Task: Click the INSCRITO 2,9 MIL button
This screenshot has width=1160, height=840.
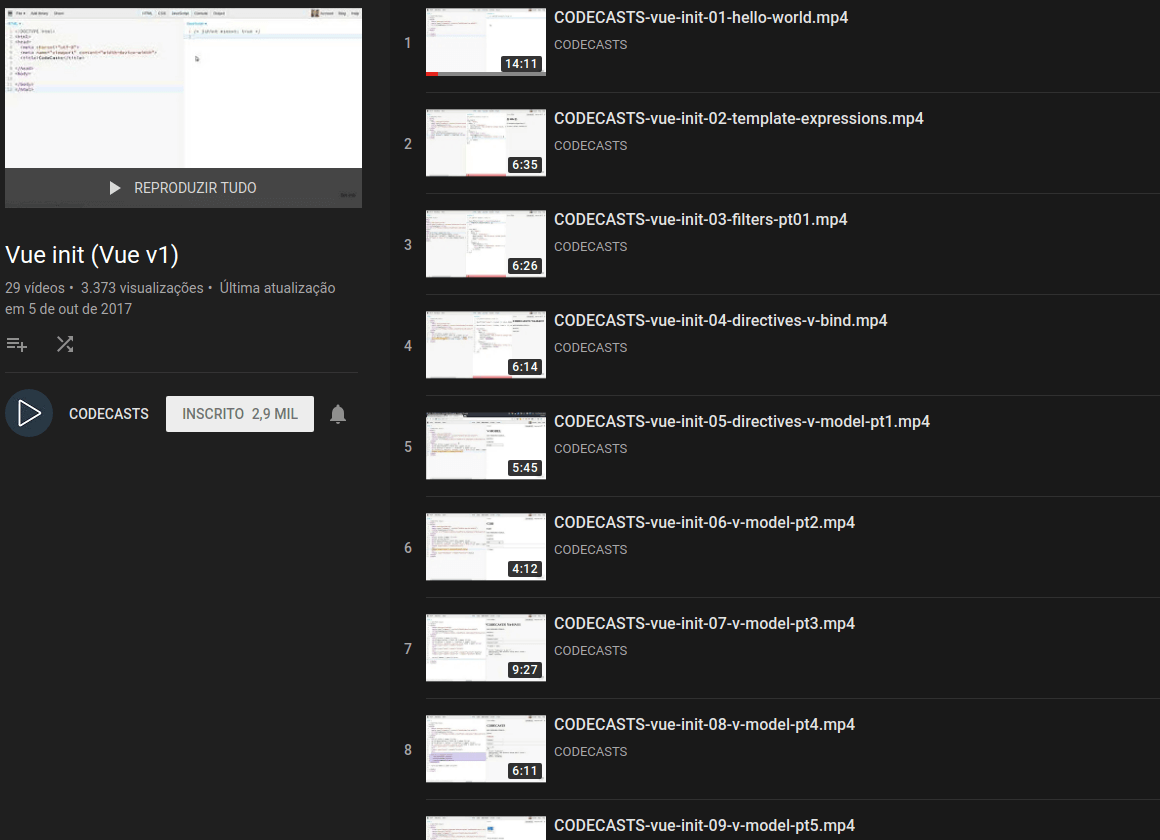Action: pyautogui.click(x=240, y=414)
